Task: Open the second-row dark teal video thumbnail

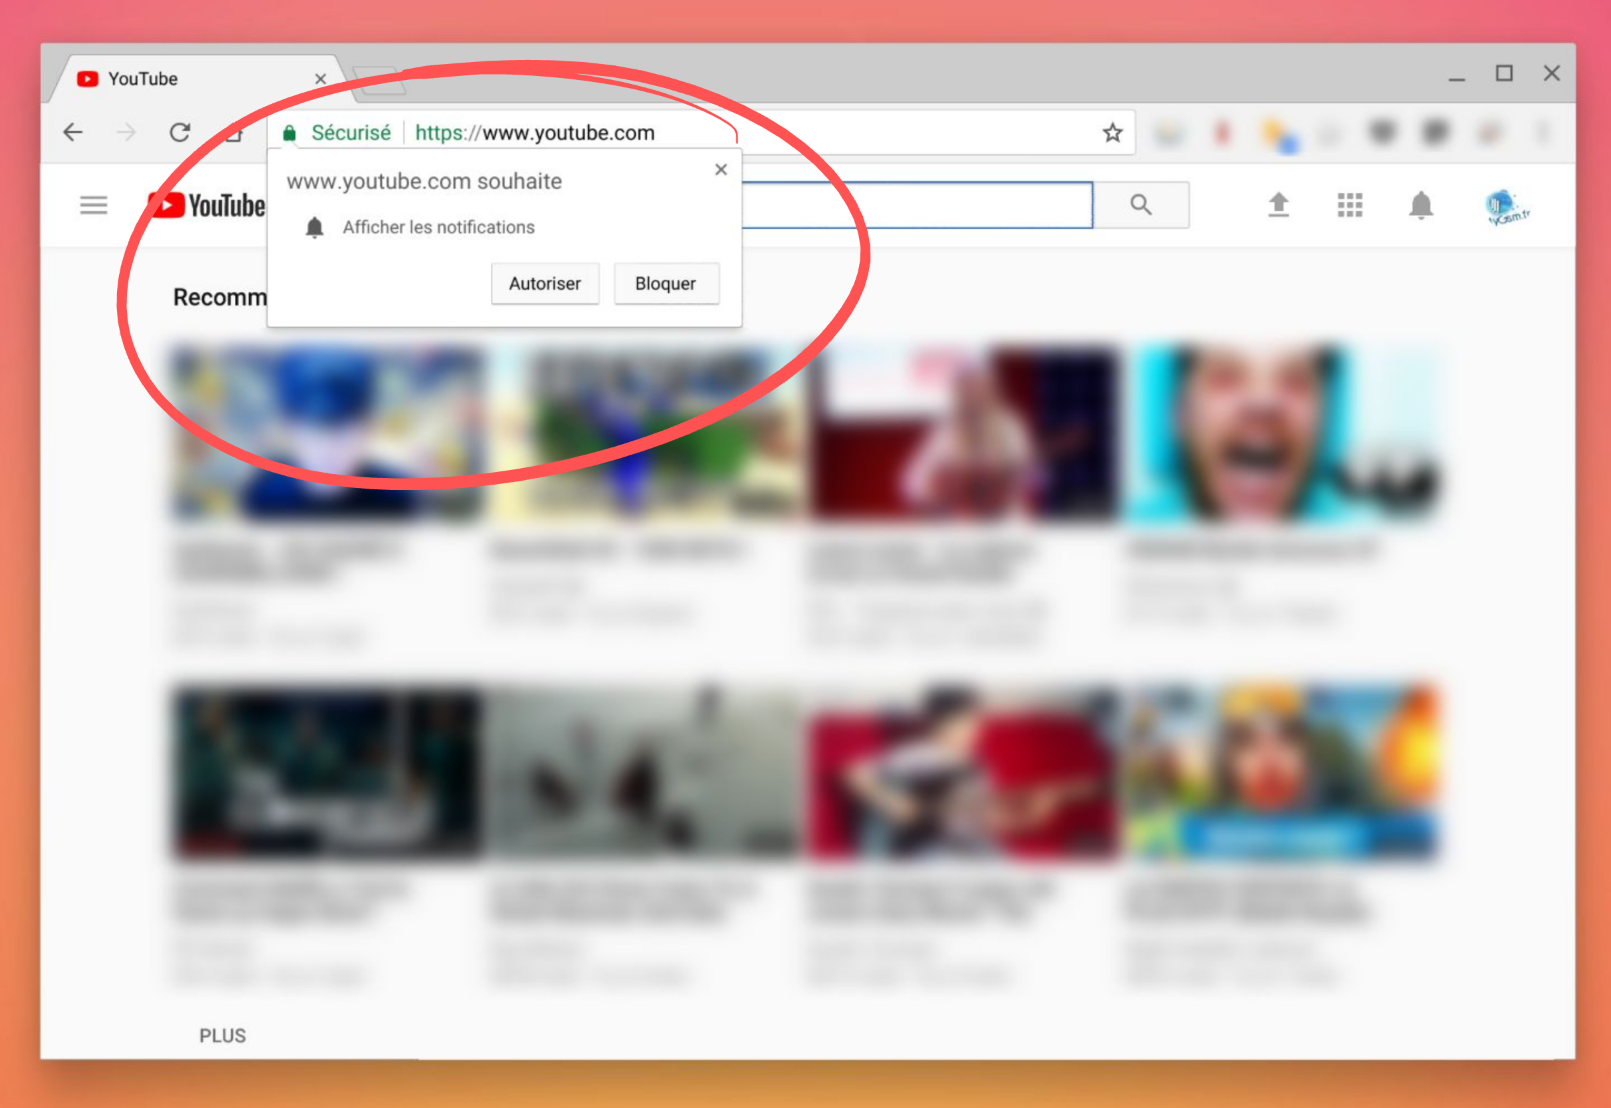Action: click(x=326, y=771)
